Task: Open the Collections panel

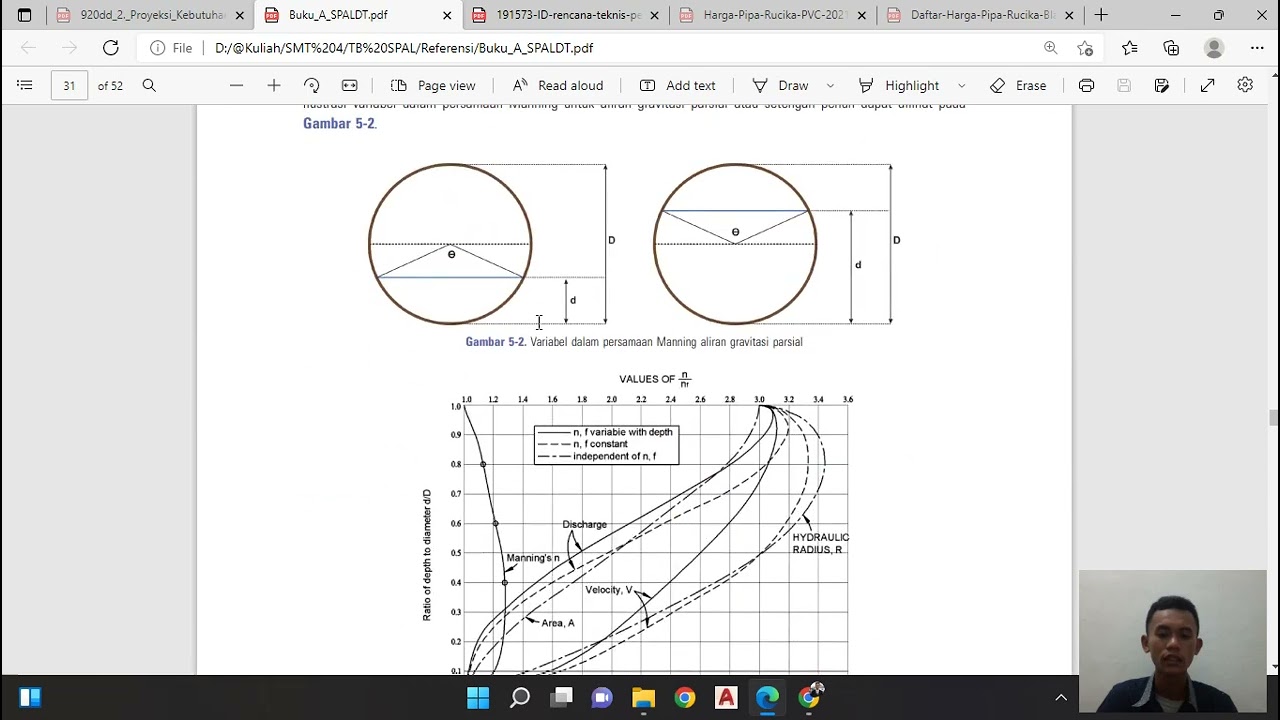Action: 1171,48
